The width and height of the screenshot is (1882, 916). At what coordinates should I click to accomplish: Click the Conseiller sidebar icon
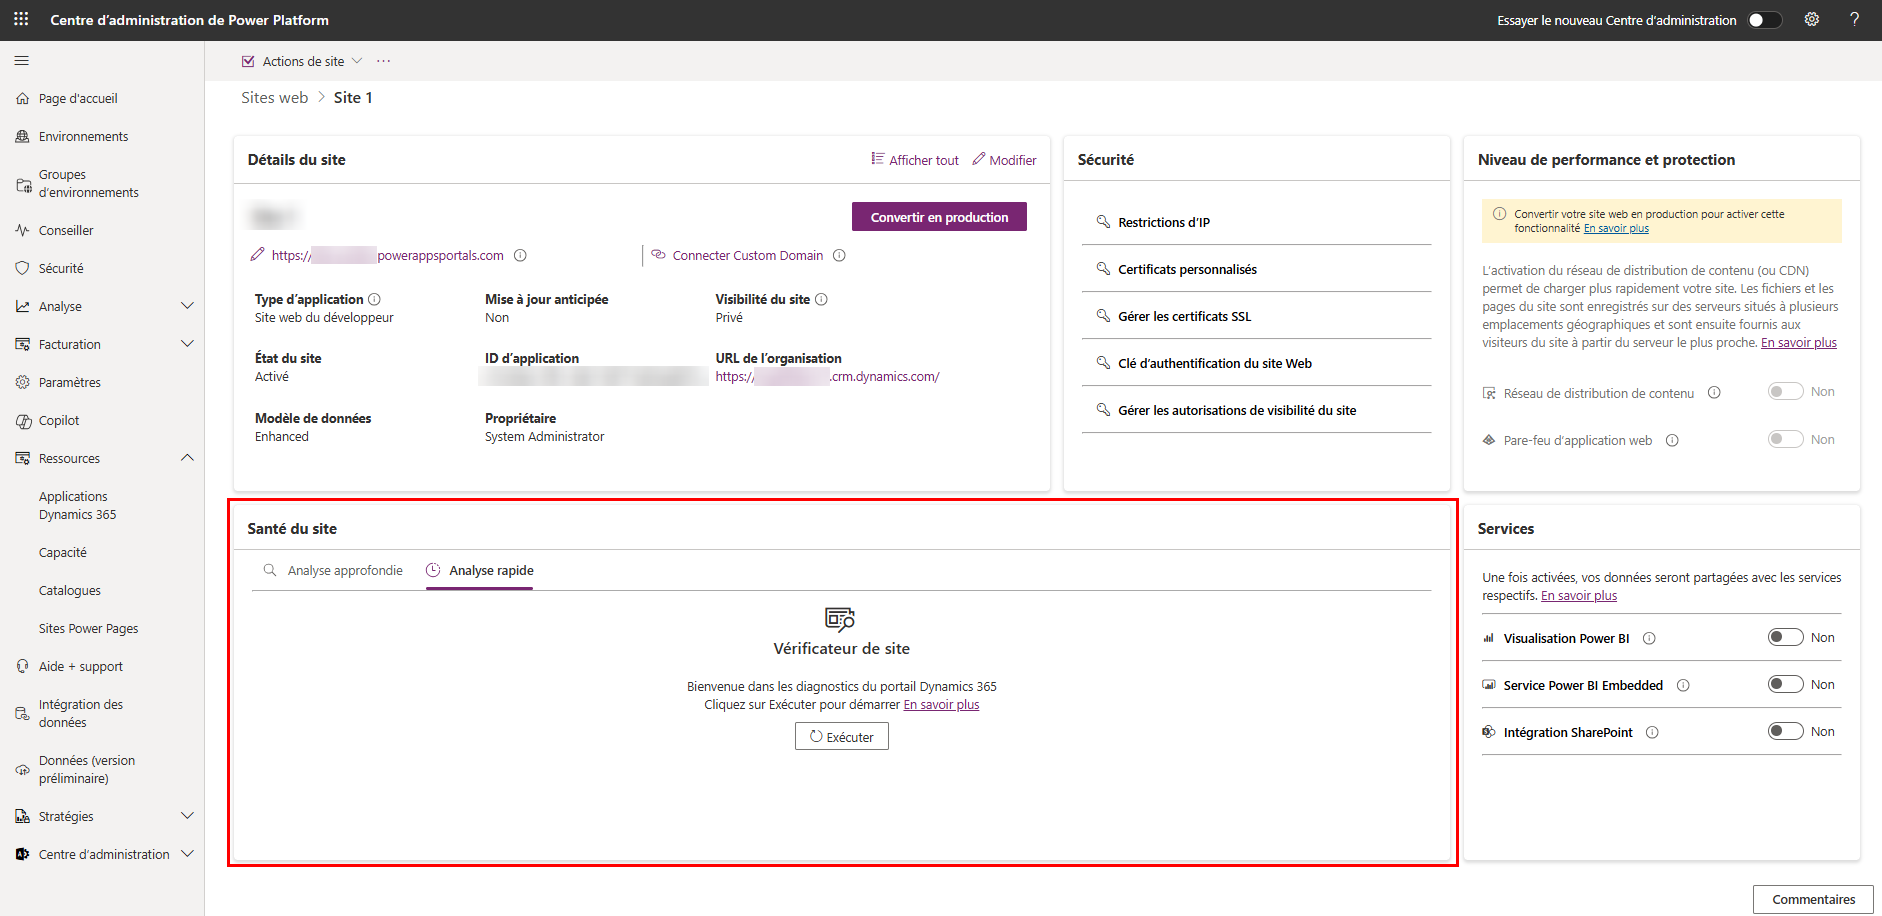22,230
